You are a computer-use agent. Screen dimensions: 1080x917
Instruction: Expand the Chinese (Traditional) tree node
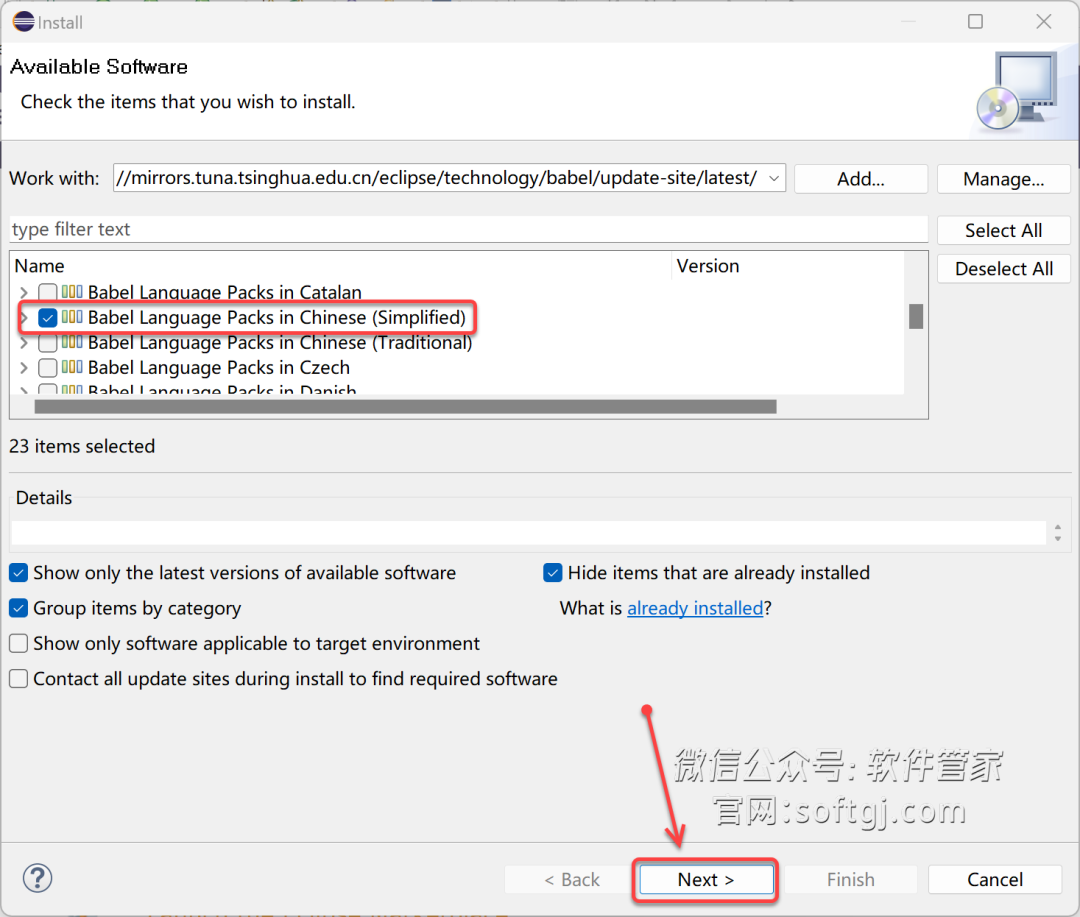(23, 342)
